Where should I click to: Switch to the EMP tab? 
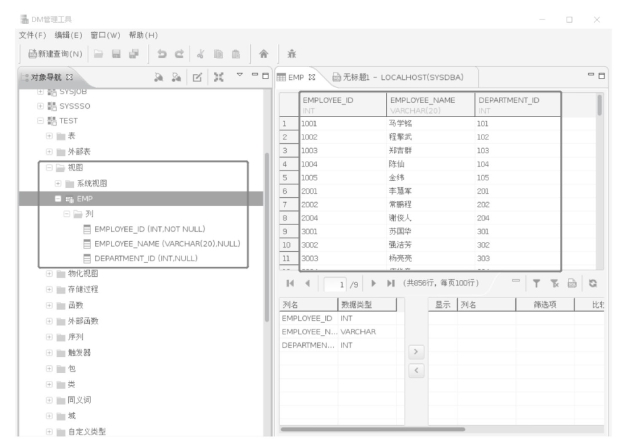pyautogui.click(x=296, y=77)
